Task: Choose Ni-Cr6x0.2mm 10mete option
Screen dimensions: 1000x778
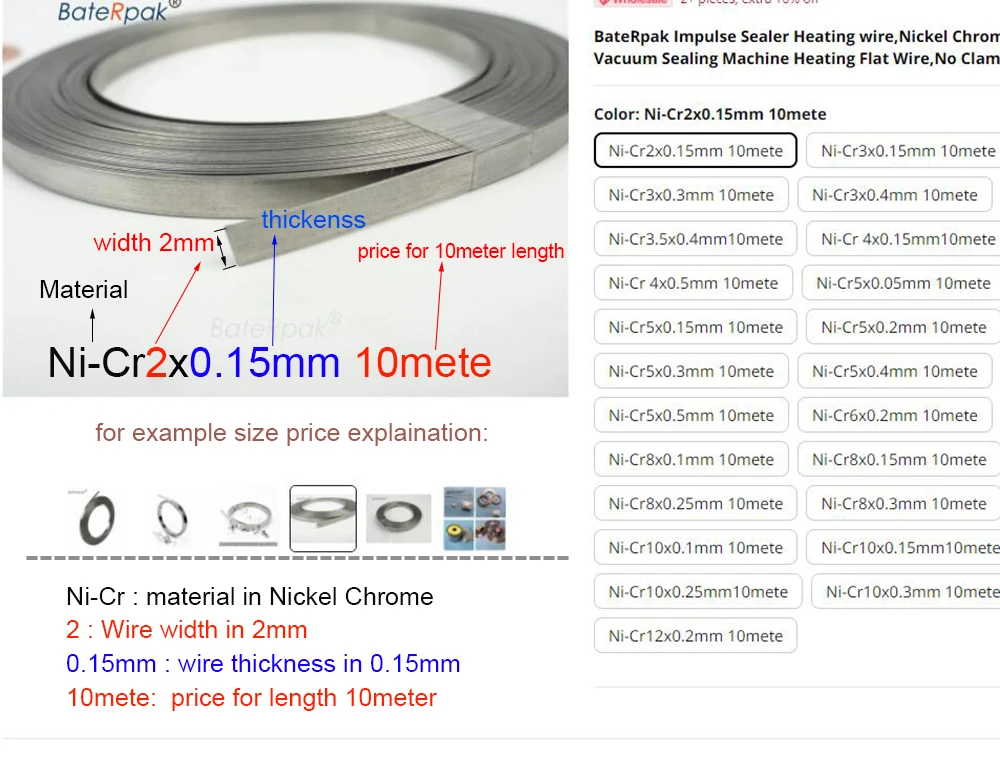Action: (895, 415)
